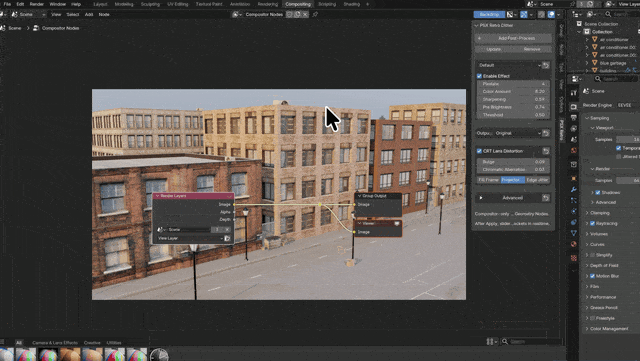Image resolution: width=640 pixels, height=361 pixels.
Task: Uncheck CRT Lens Distortion checkbox
Action: [x=479, y=151]
